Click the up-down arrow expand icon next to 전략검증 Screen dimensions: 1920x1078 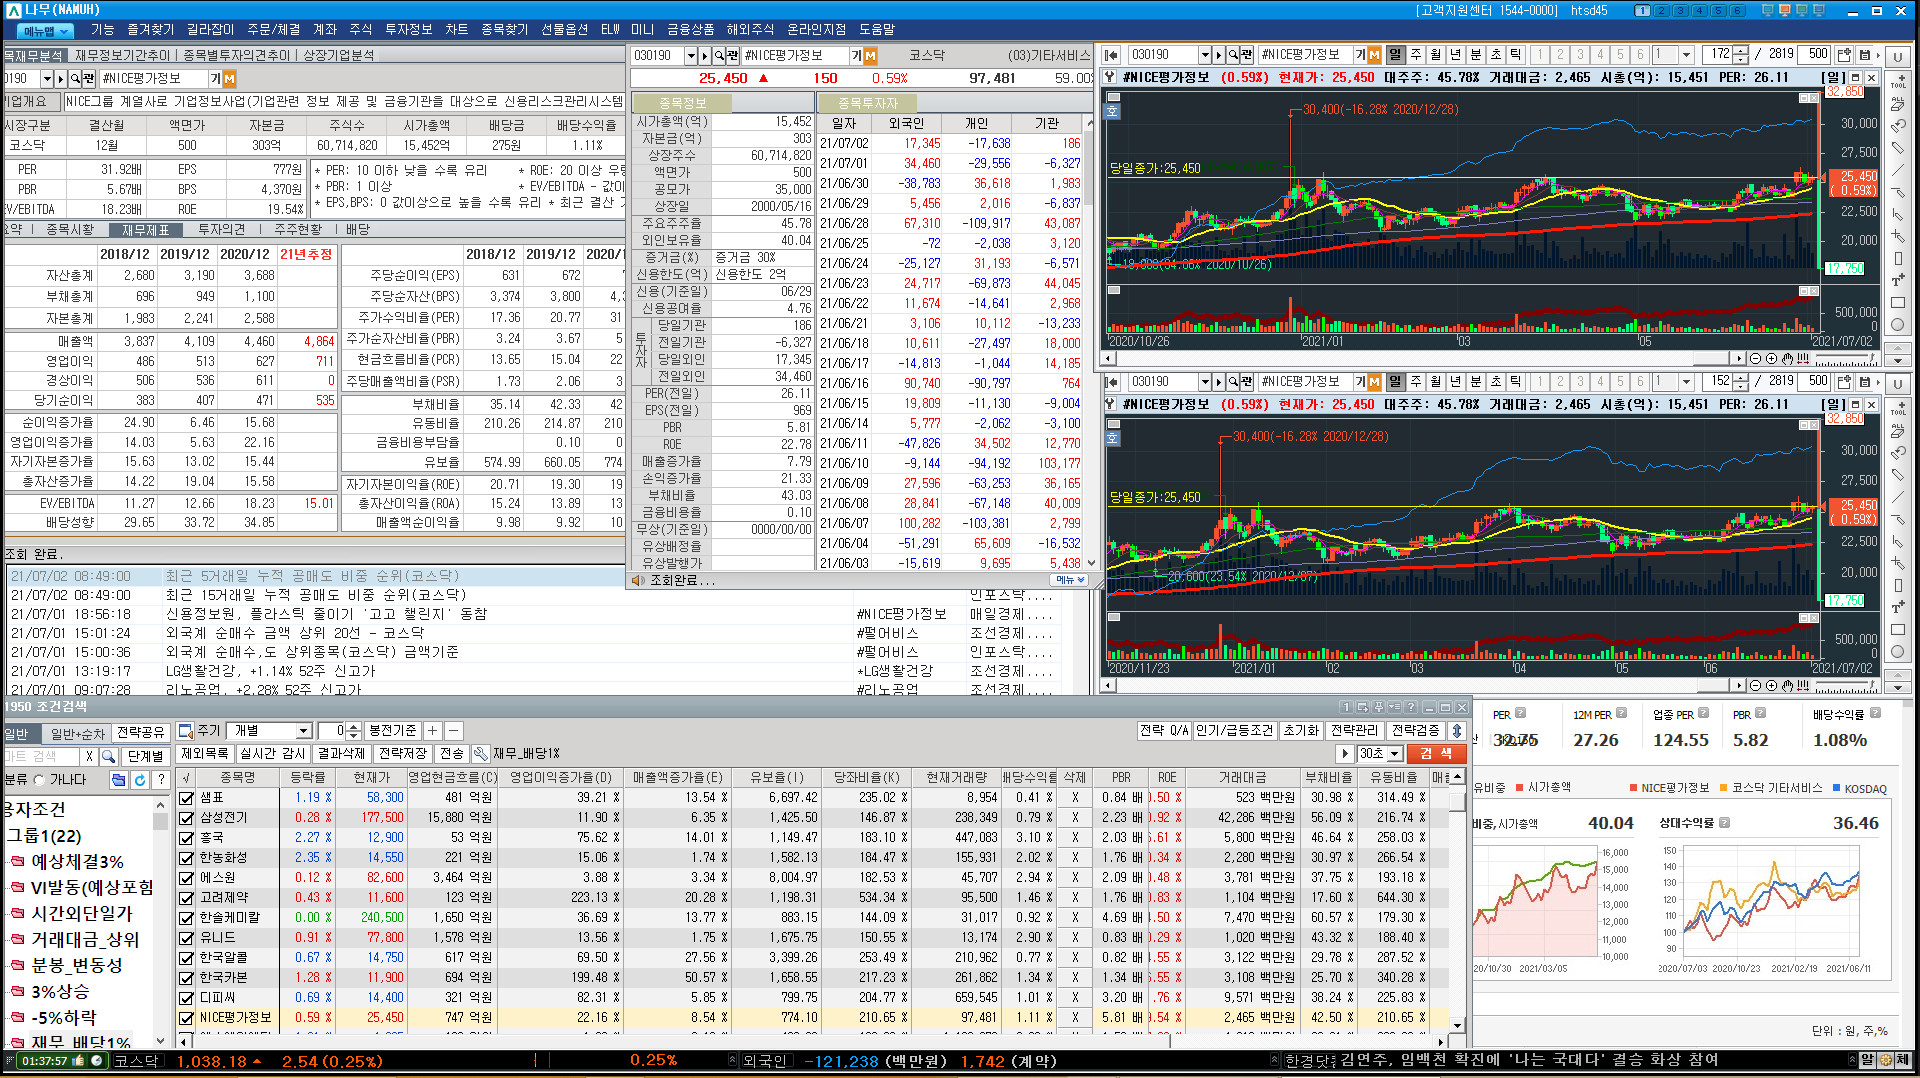tap(1457, 731)
